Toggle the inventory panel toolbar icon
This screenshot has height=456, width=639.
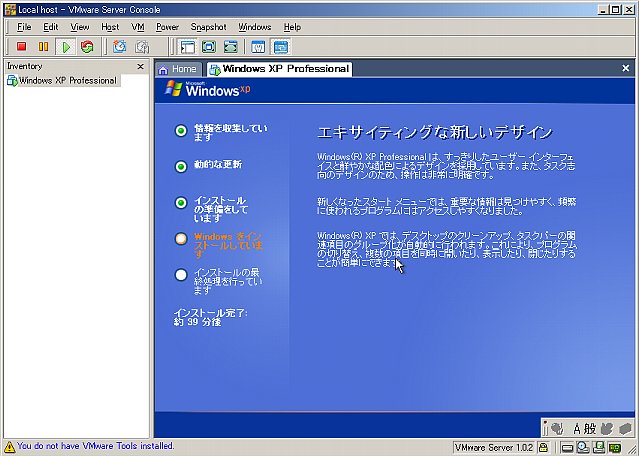[x=187, y=47]
